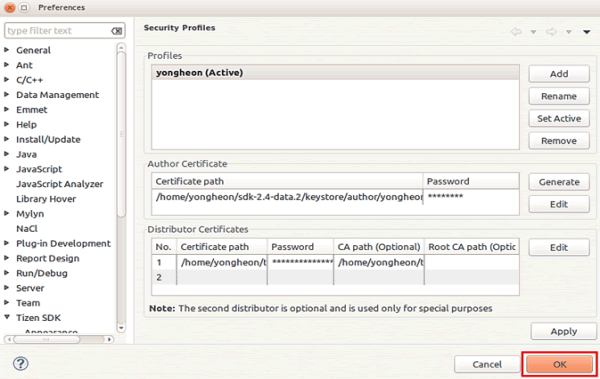Expand the Mylyn tree node
Screen dimensions: 600x379
[x=7, y=213]
